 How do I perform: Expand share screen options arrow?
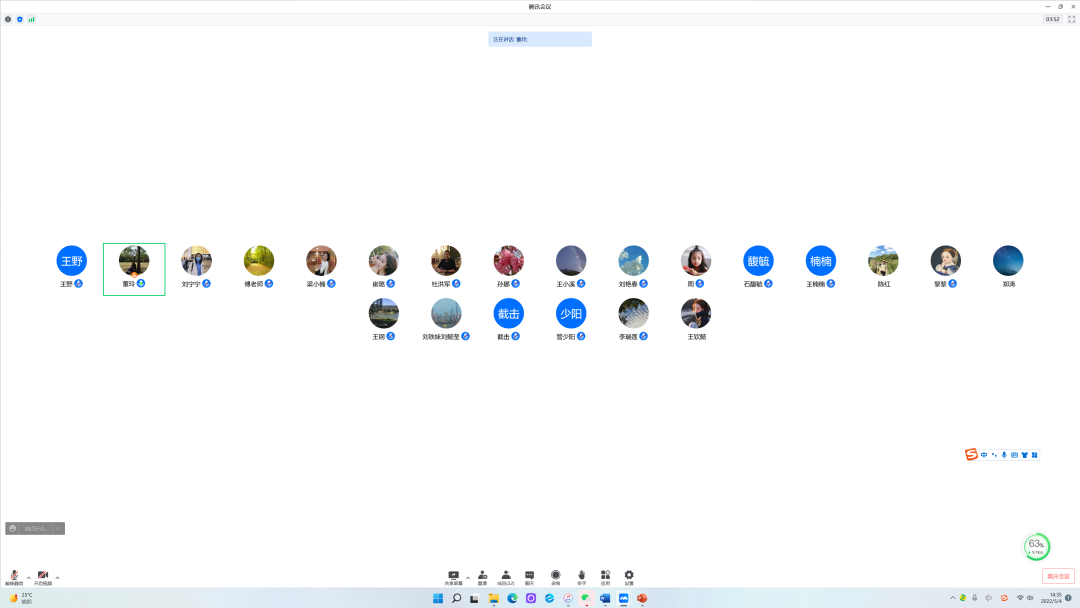point(467,577)
